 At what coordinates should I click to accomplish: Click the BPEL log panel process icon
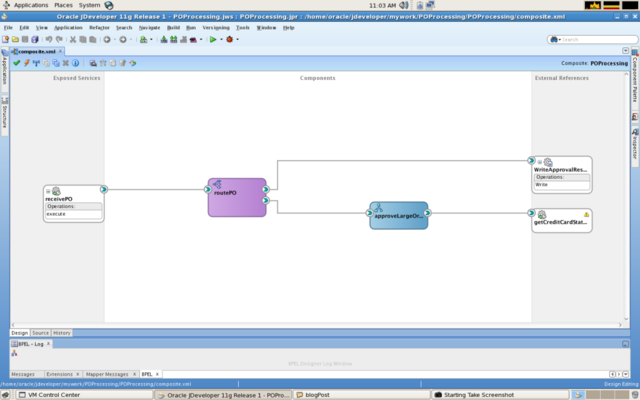(14, 353)
